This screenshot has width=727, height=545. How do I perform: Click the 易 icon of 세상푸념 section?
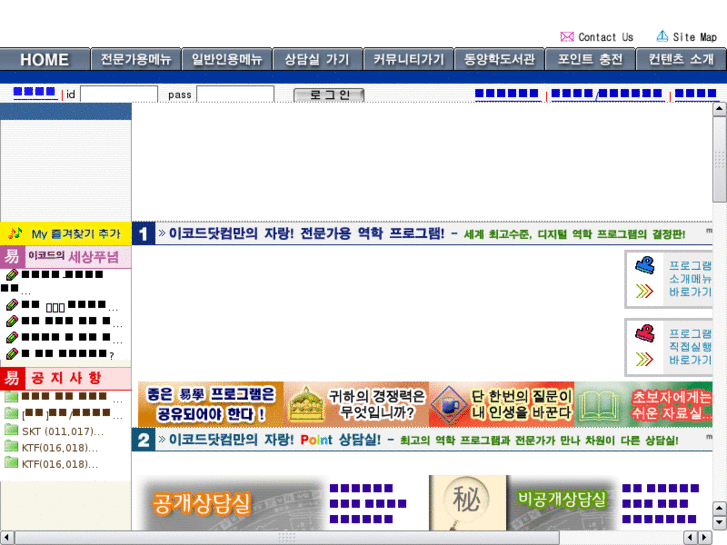tap(12, 256)
